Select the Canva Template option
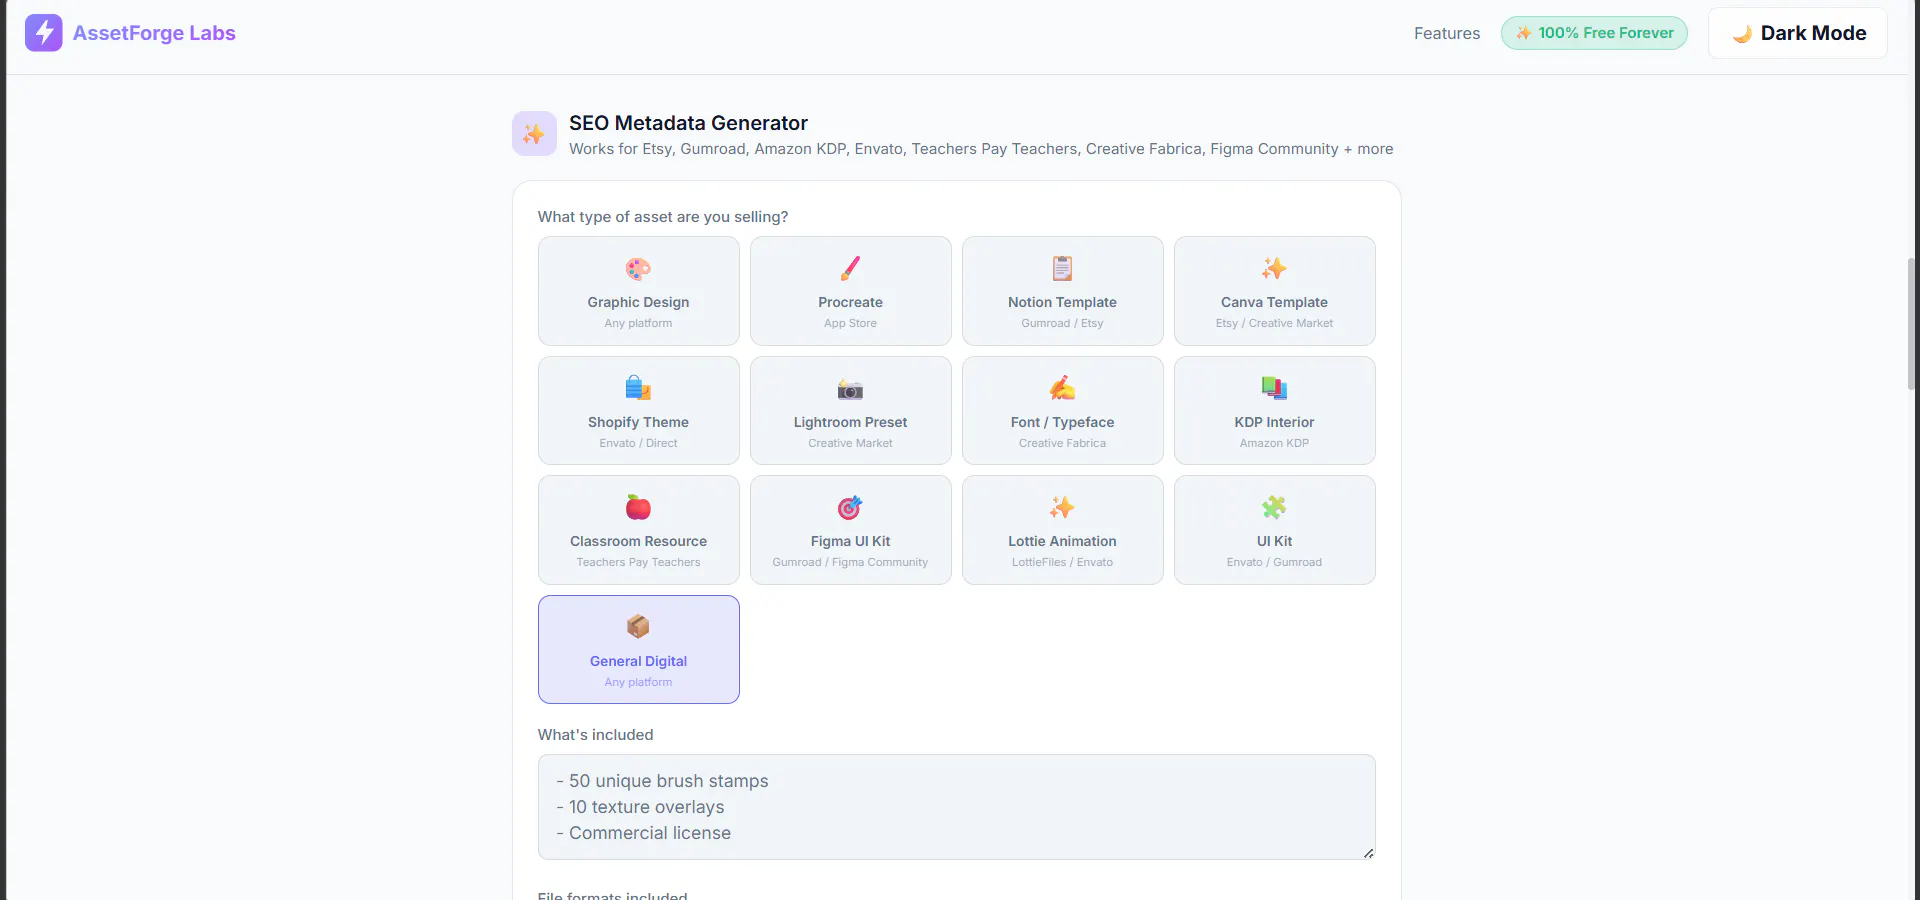 coord(1275,291)
